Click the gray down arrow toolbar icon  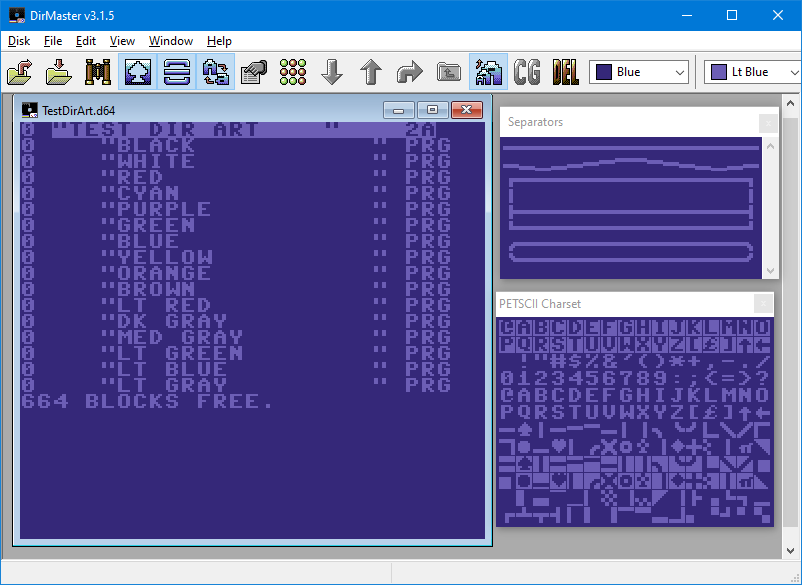pos(332,72)
